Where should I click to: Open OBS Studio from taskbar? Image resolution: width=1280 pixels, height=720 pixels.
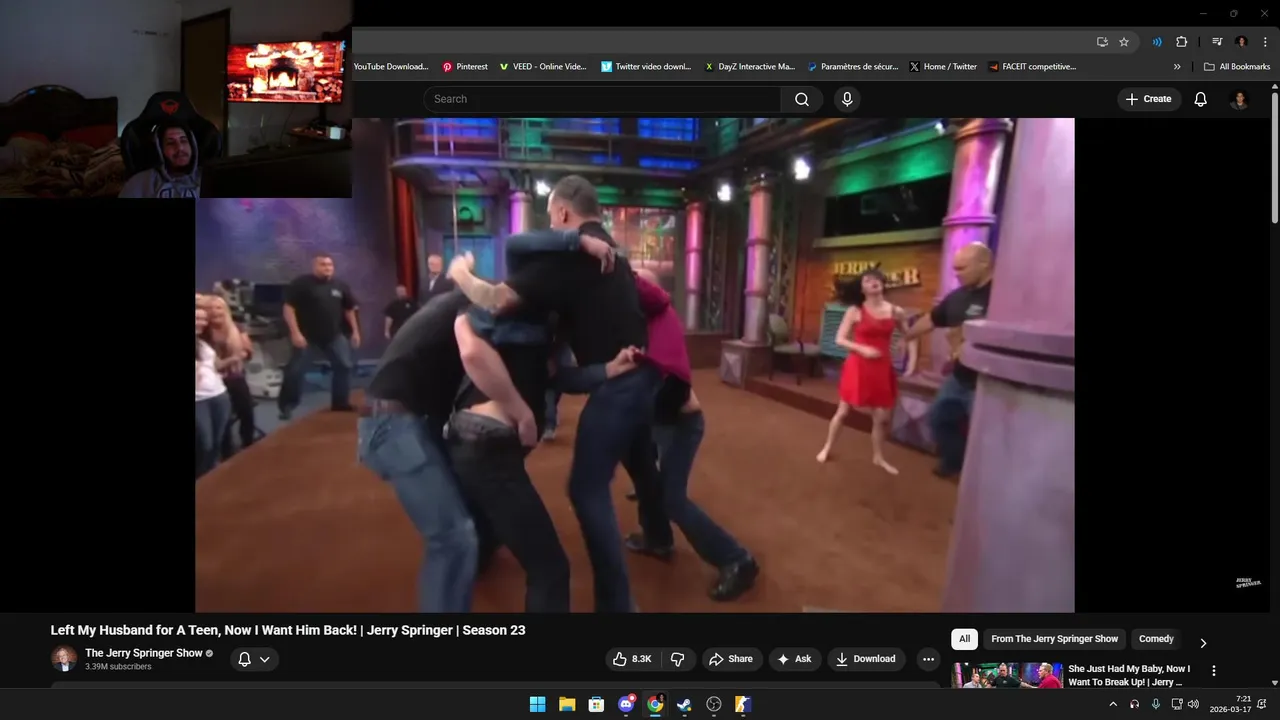point(714,704)
